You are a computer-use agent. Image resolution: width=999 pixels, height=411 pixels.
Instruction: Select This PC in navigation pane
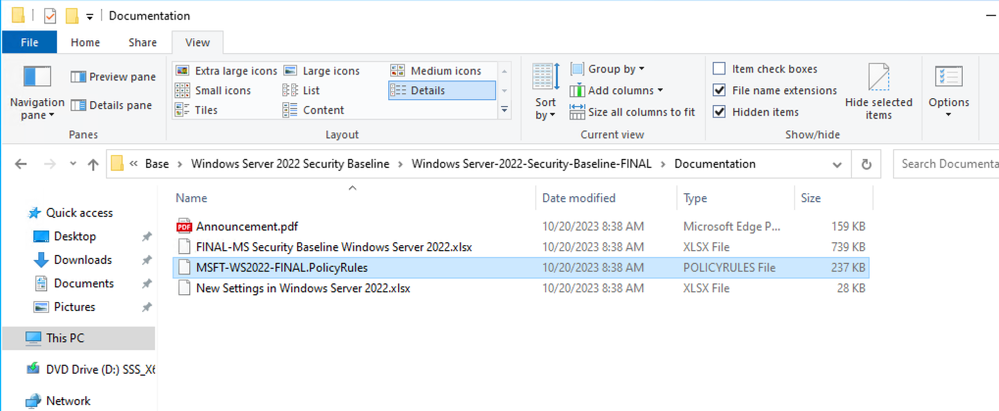[x=78, y=338]
